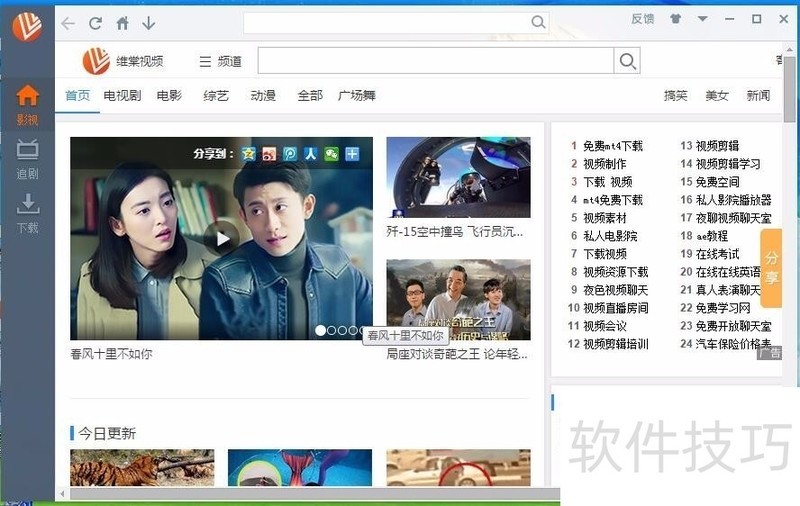Open the skin (shirt) icon

(x=676, y=19)
